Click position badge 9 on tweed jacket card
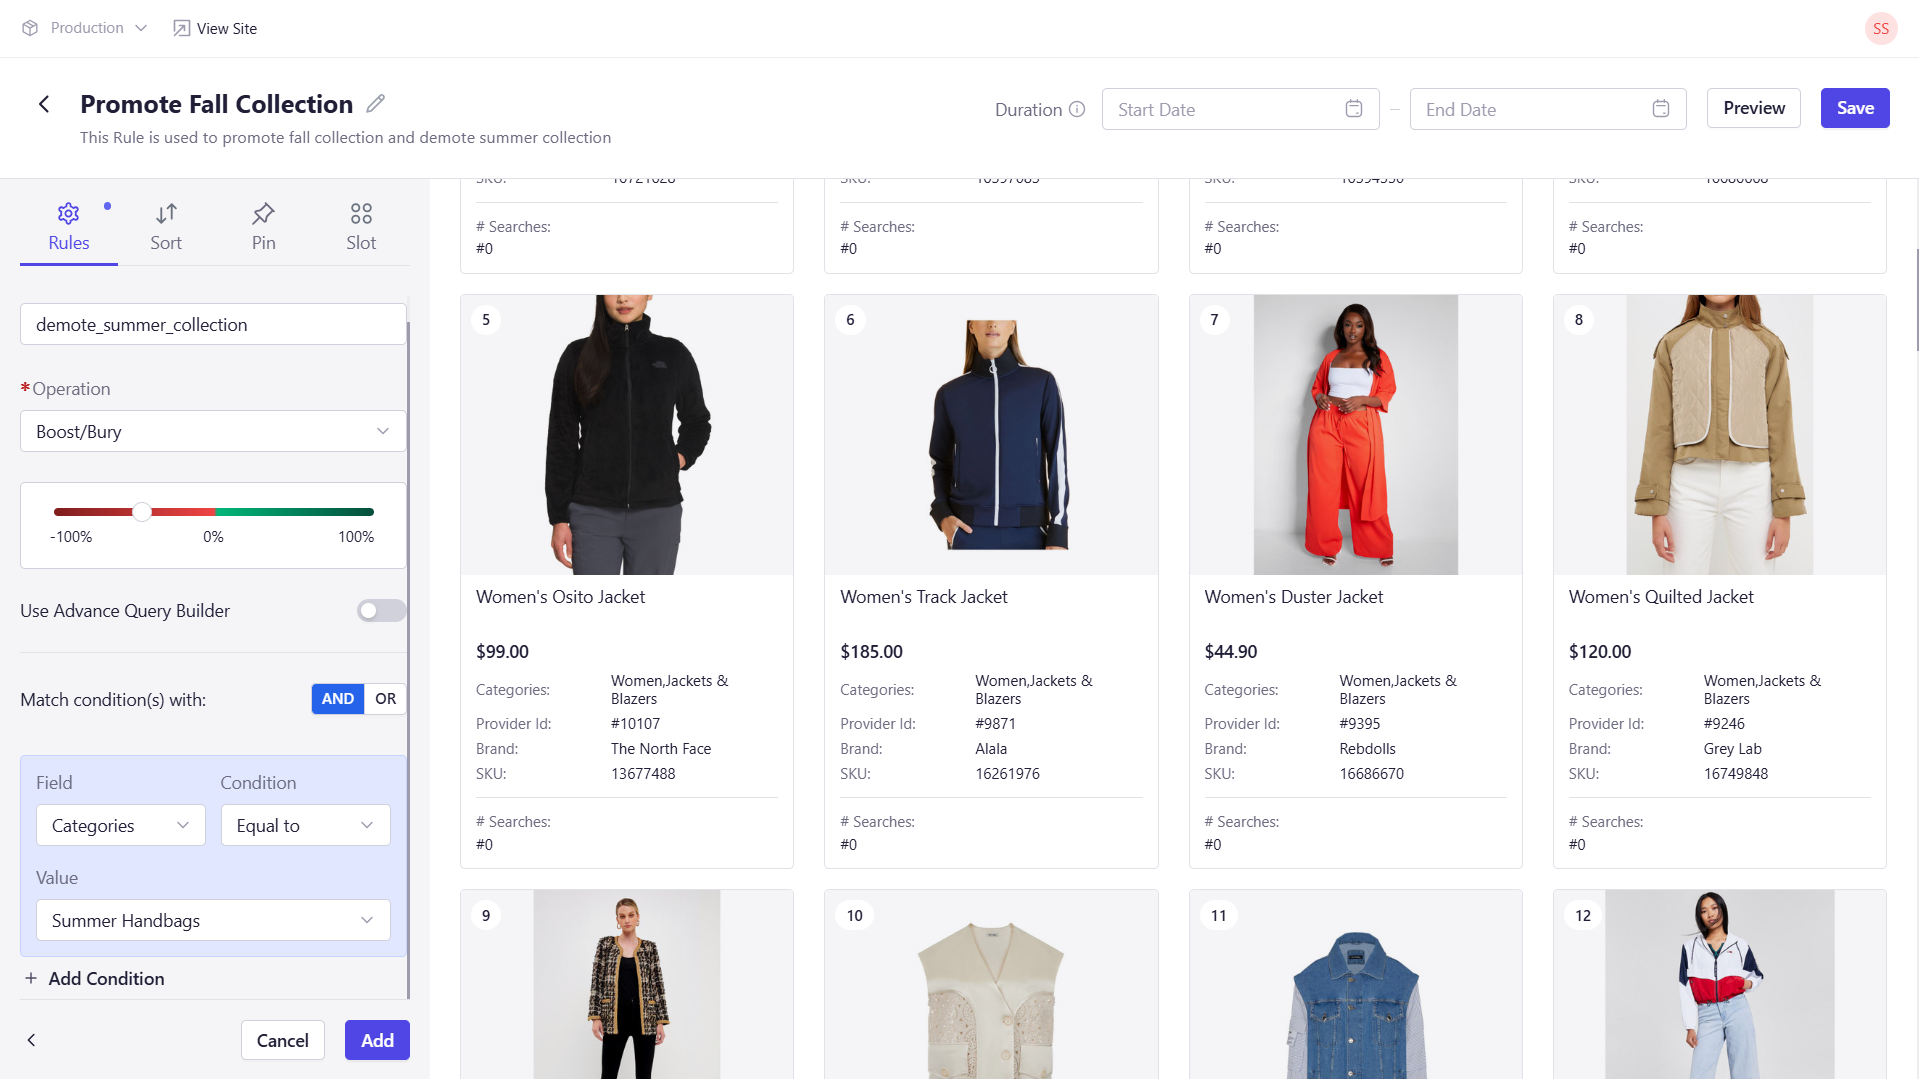Image resolution: width=1919 pixels, height=1079 pixels. coord(486,915)
